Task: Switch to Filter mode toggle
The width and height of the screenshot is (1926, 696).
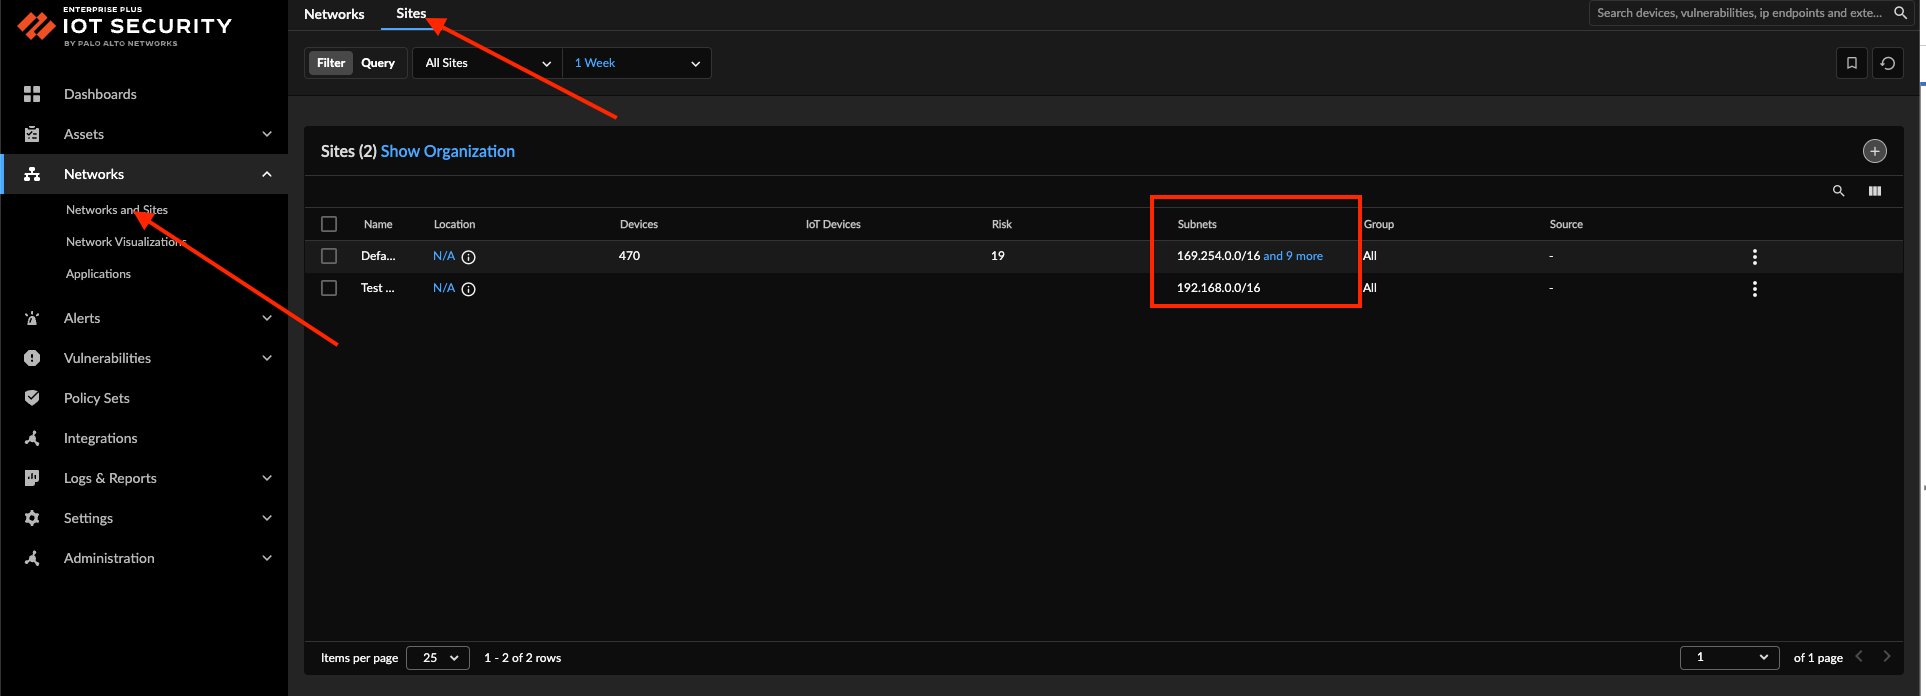Action: (331, 63)
